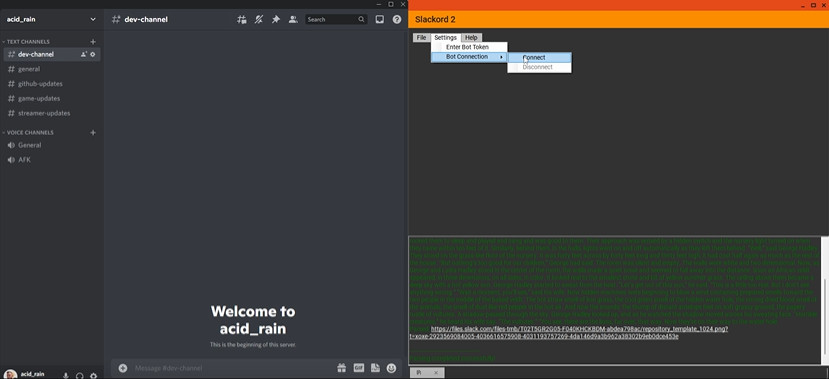Viewport: 829px width, 379px height.
Task: Select the dev-channel text channel
Action: 52,54
